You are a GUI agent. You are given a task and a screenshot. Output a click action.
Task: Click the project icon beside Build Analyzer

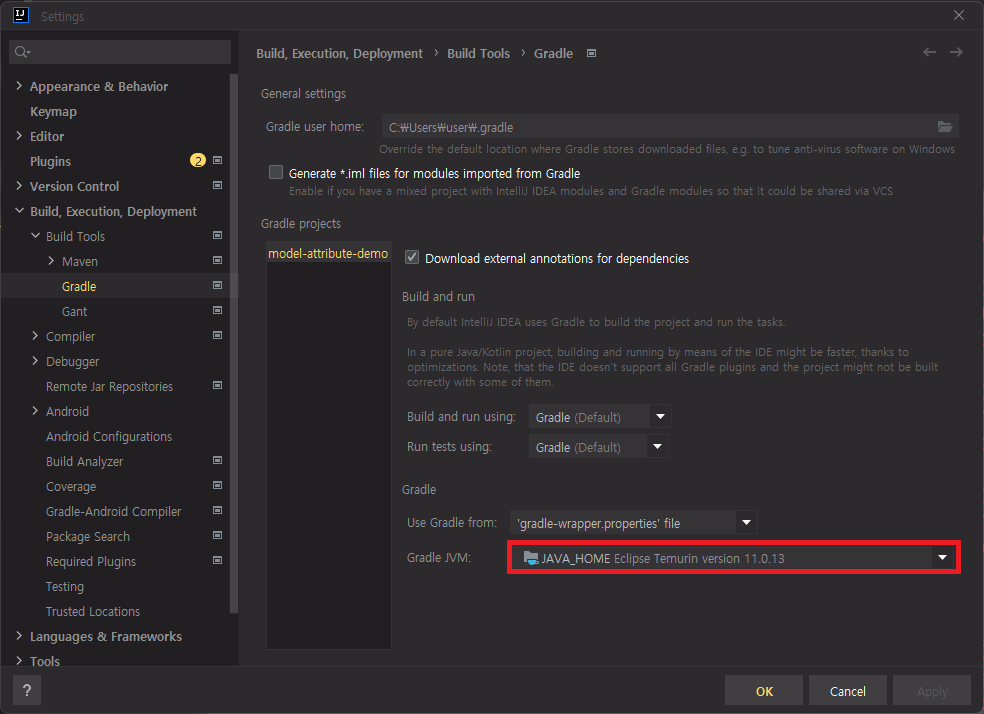click(218, 461)
